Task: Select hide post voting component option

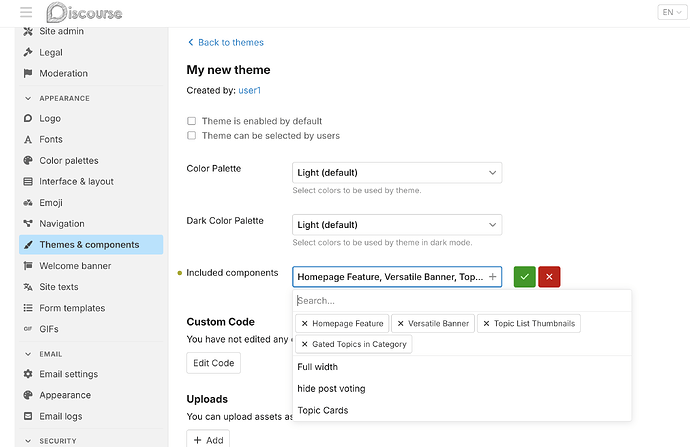Action: pos(462,388)
